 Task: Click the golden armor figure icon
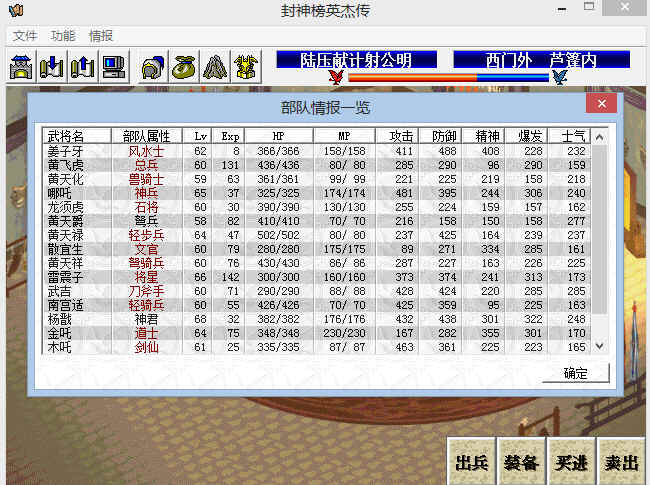click(246, 66)
